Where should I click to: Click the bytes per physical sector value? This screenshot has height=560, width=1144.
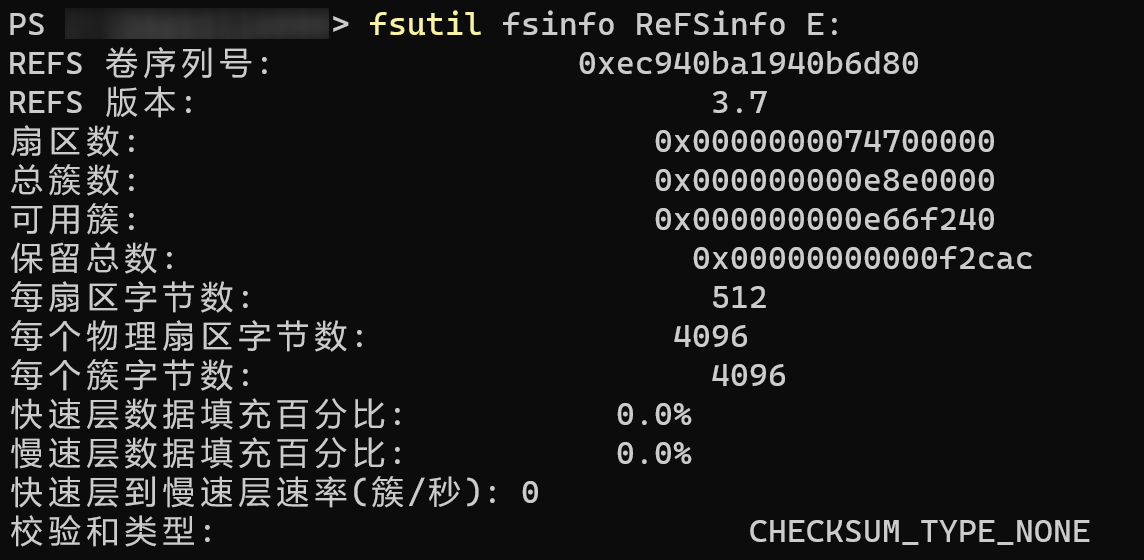(x=711, y=336)
